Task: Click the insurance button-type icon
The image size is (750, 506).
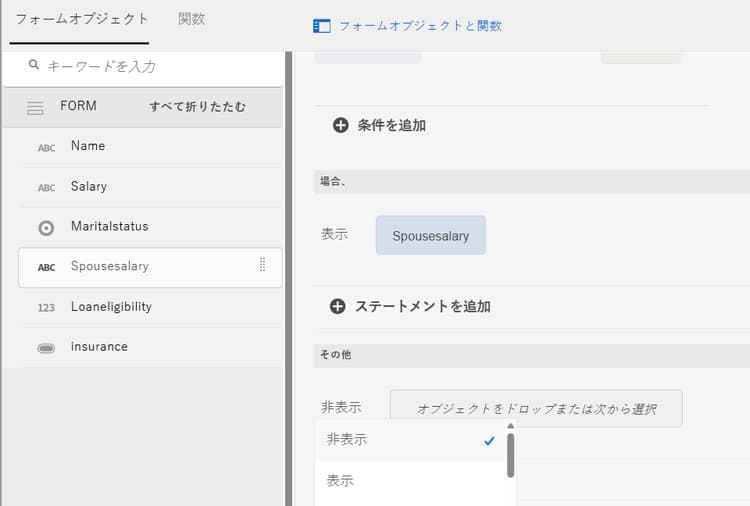Action: coord(46,348)
